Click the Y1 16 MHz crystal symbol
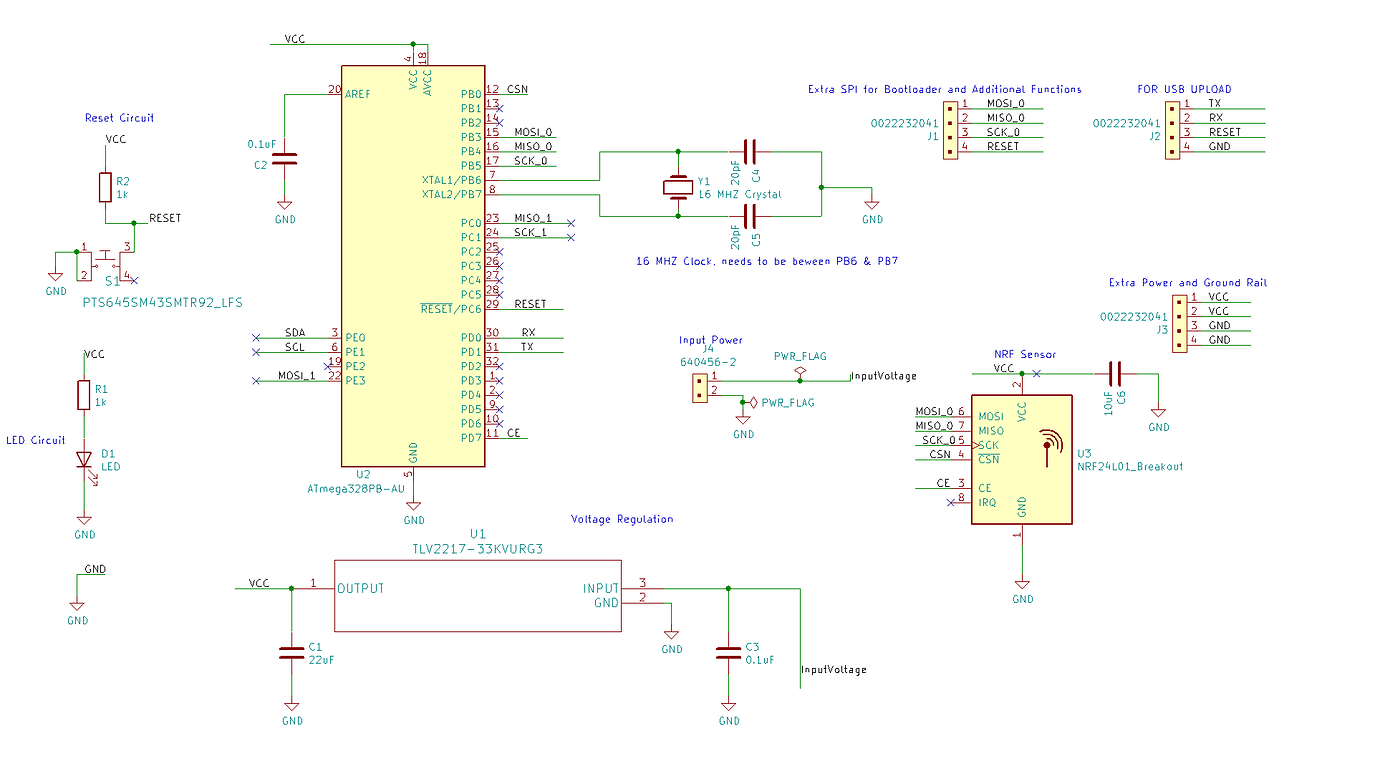The width and height of the screenshot is (1380, 778). click(x=678, y=186)
